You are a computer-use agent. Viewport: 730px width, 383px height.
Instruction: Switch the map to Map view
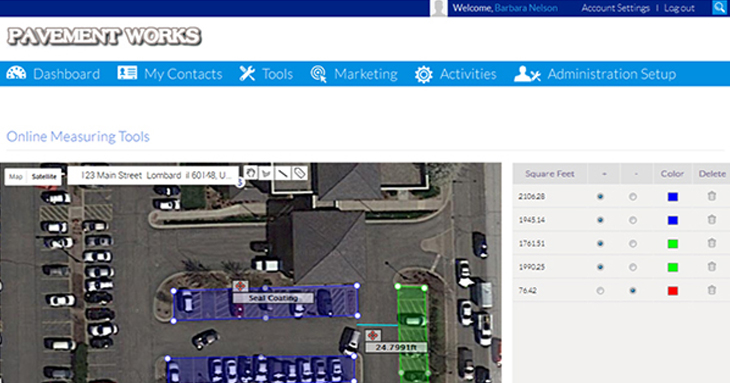click(16, 176)
